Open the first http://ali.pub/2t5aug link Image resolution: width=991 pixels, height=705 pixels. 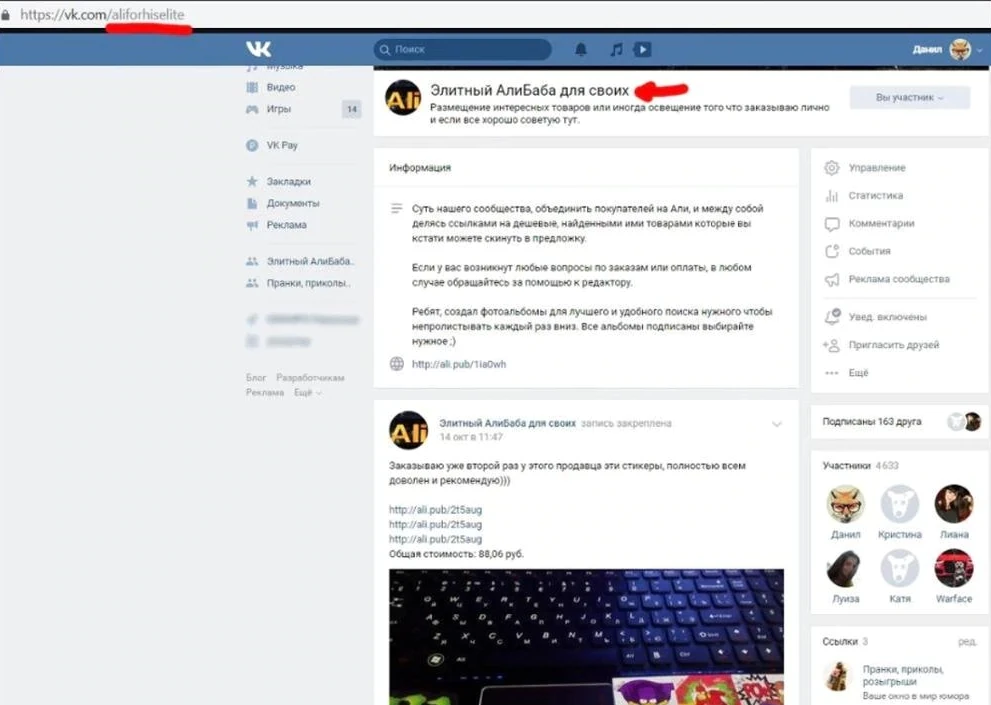pyautogui.click(x=435, y=510)
